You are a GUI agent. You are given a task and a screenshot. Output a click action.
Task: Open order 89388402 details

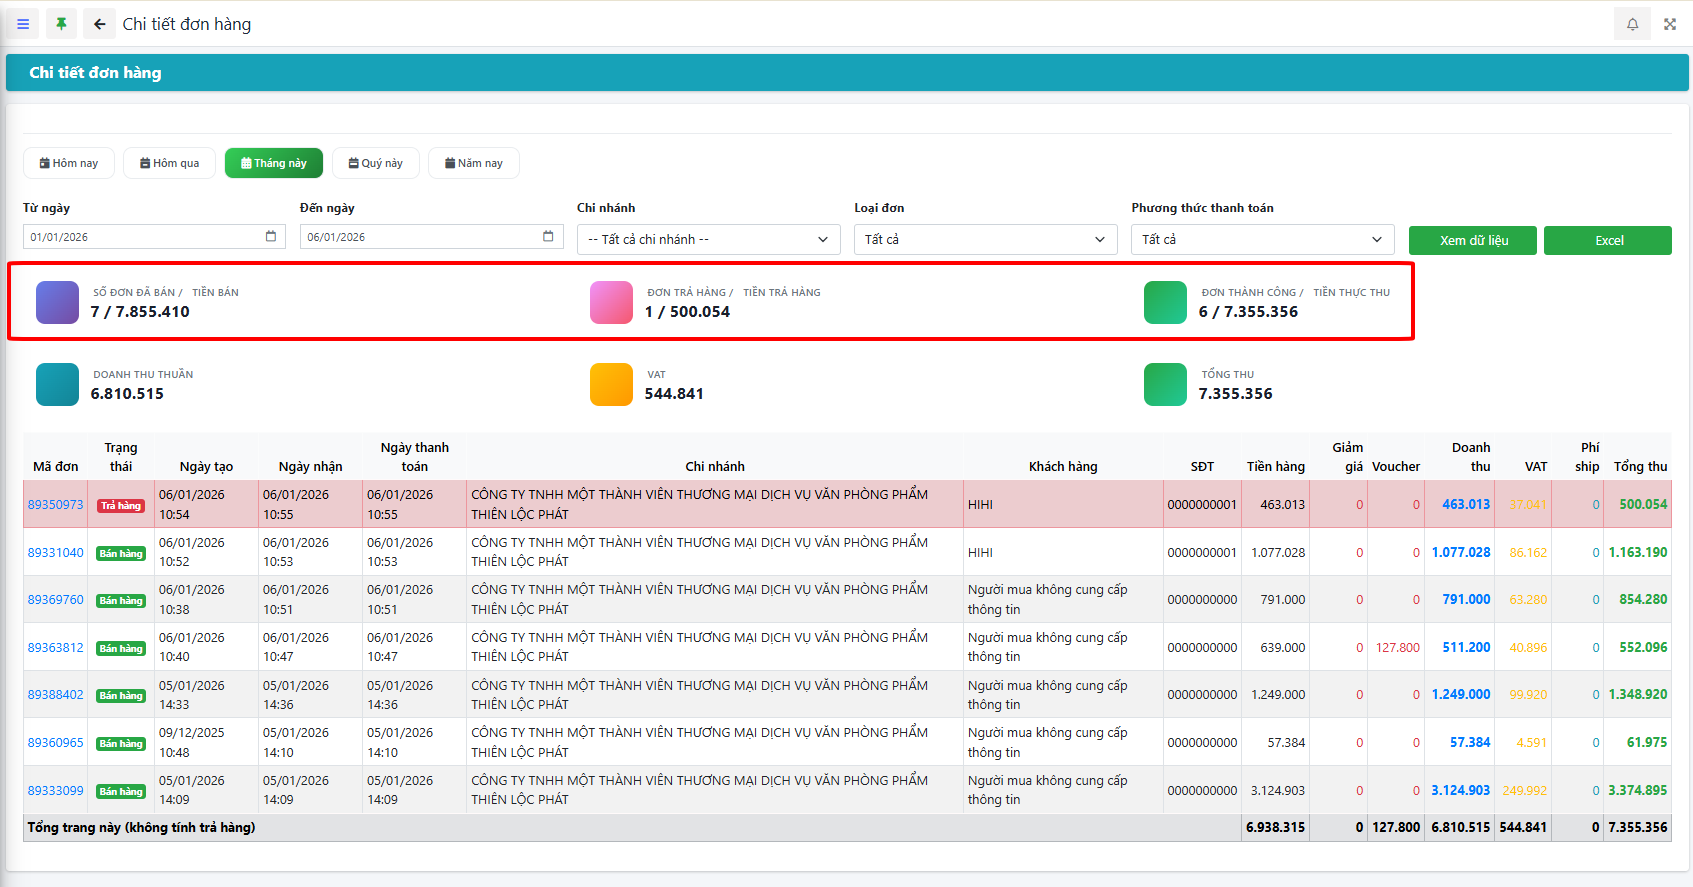coord(55,695)
